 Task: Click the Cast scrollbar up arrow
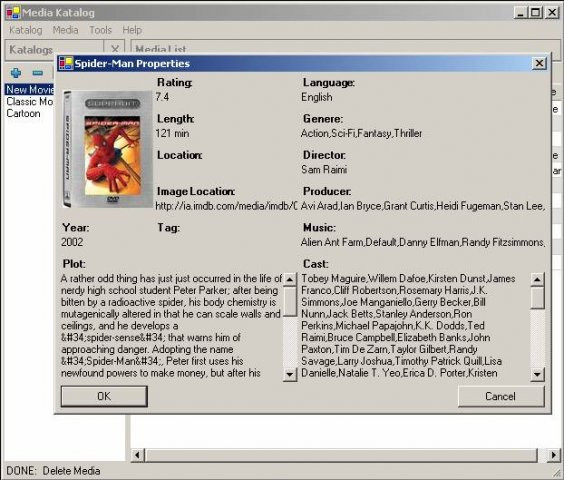537,279
